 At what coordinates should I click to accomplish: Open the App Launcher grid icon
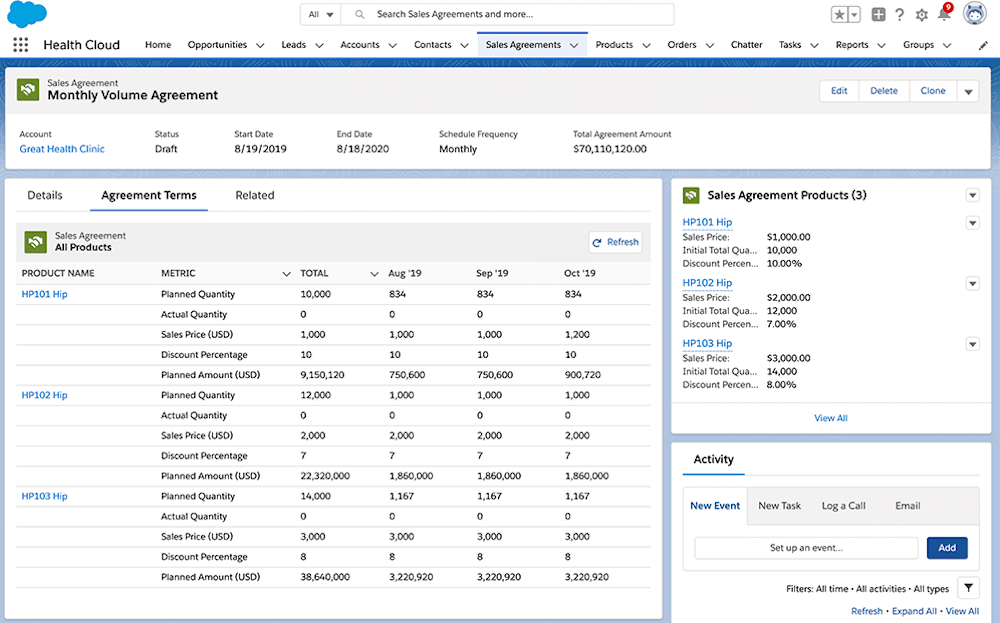pos(21,45)
